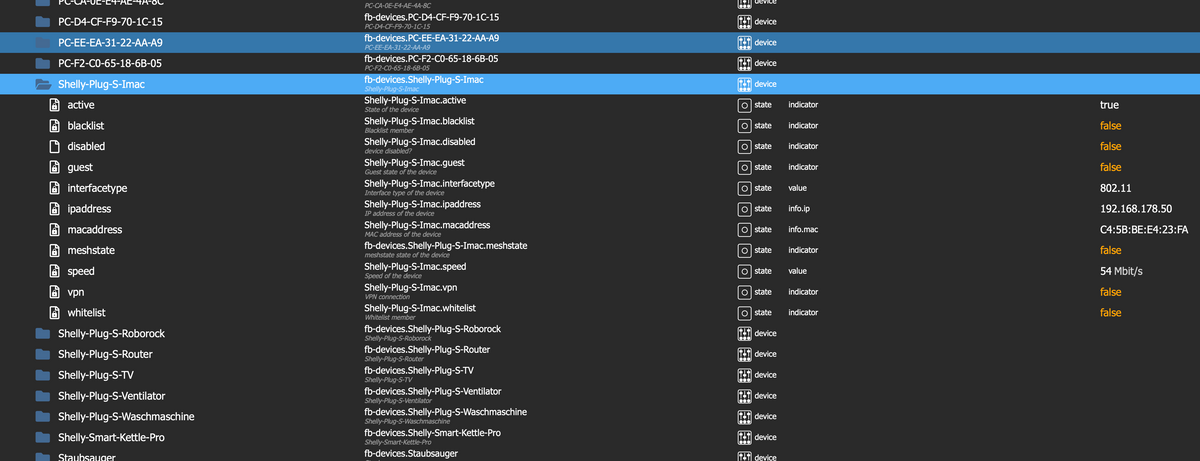Click the MAC address value C4:5B:BE:E4:23:FA
Screen dimensions: 1200x461
point(1143,230)
